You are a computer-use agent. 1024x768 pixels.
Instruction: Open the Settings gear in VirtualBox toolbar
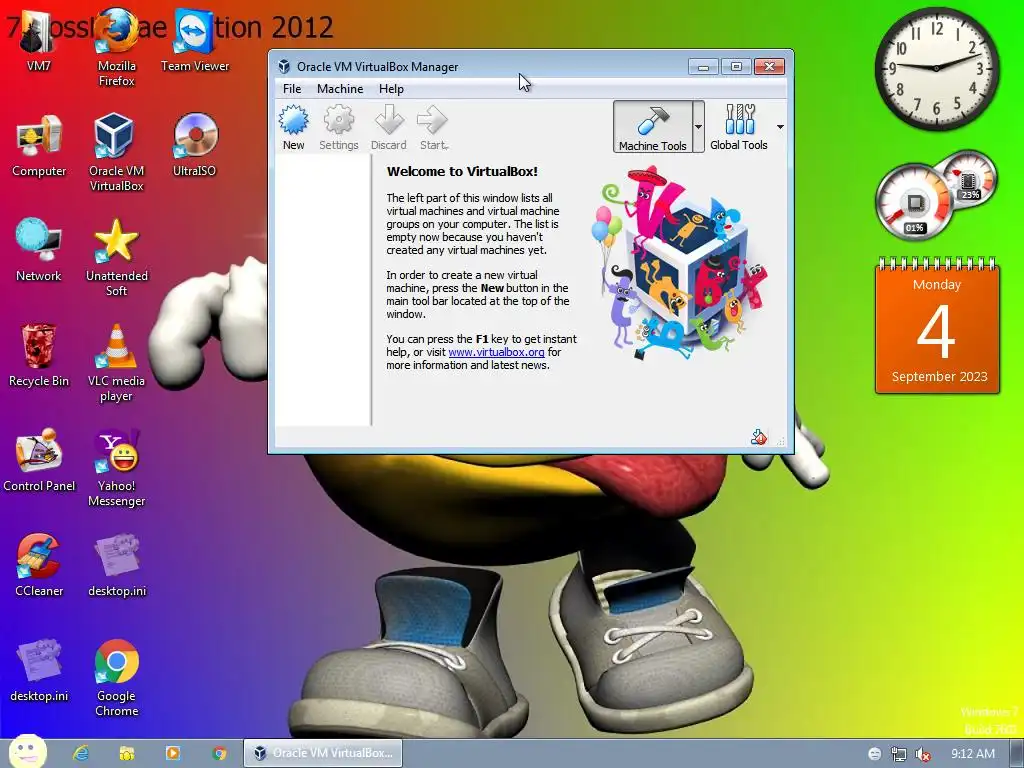click(x=338, y=127)
